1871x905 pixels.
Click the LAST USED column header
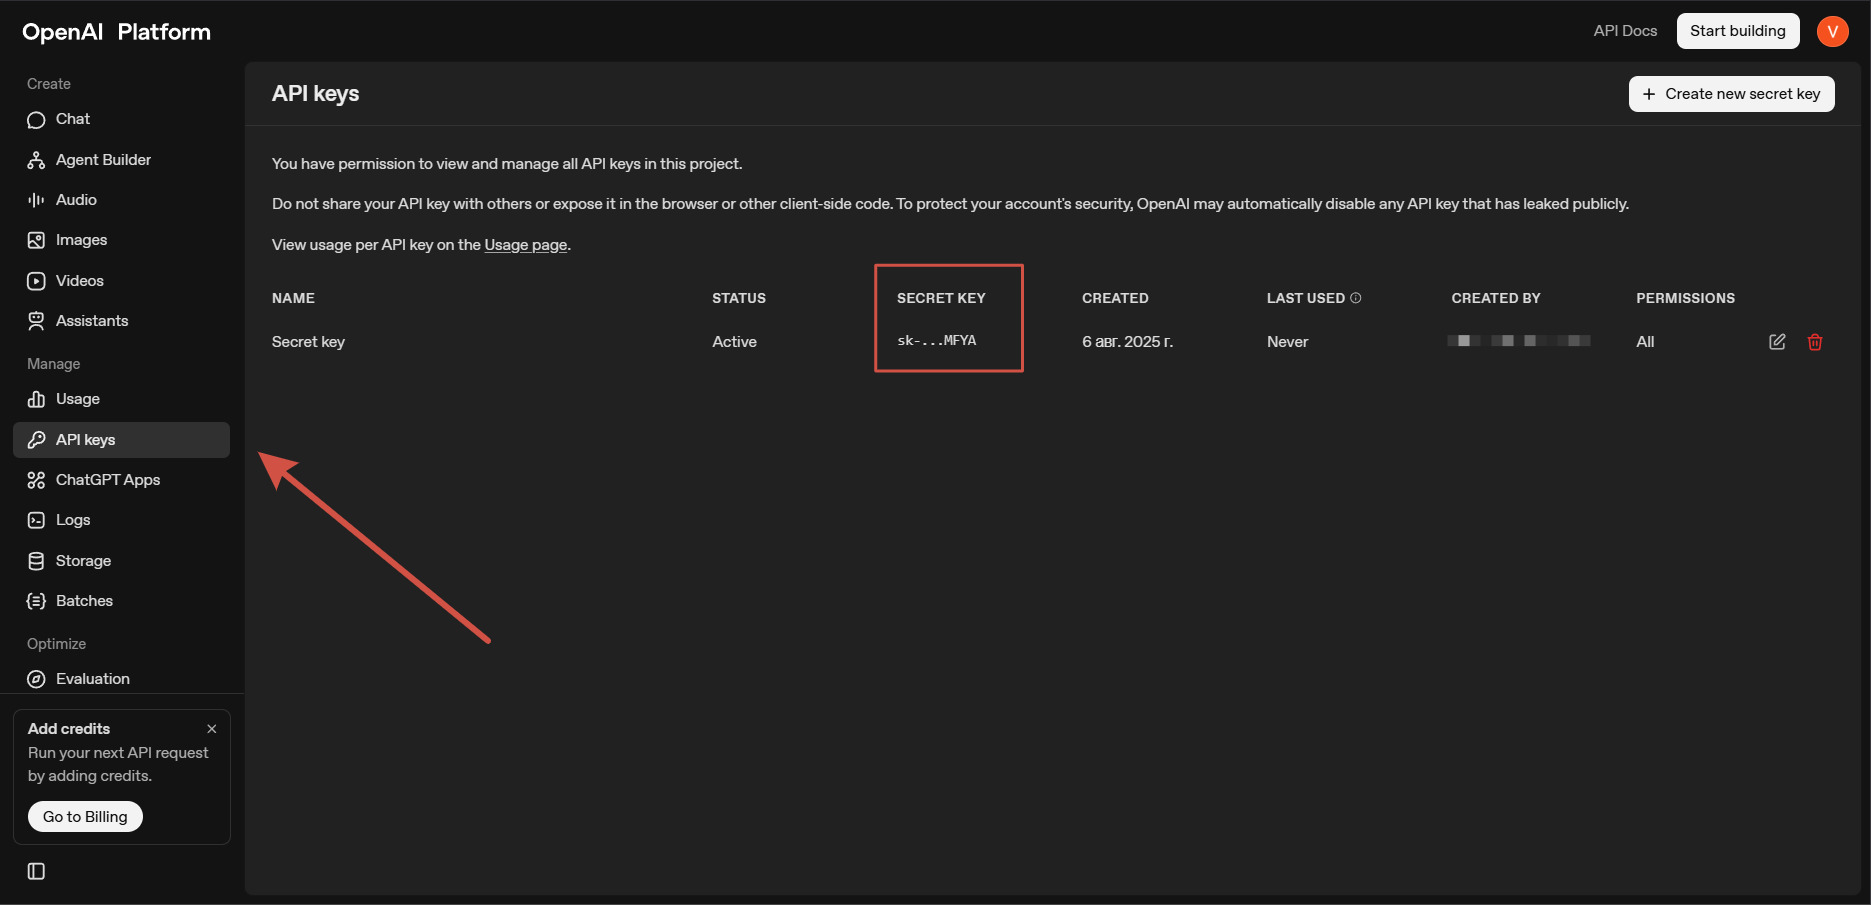[1306, 298]
